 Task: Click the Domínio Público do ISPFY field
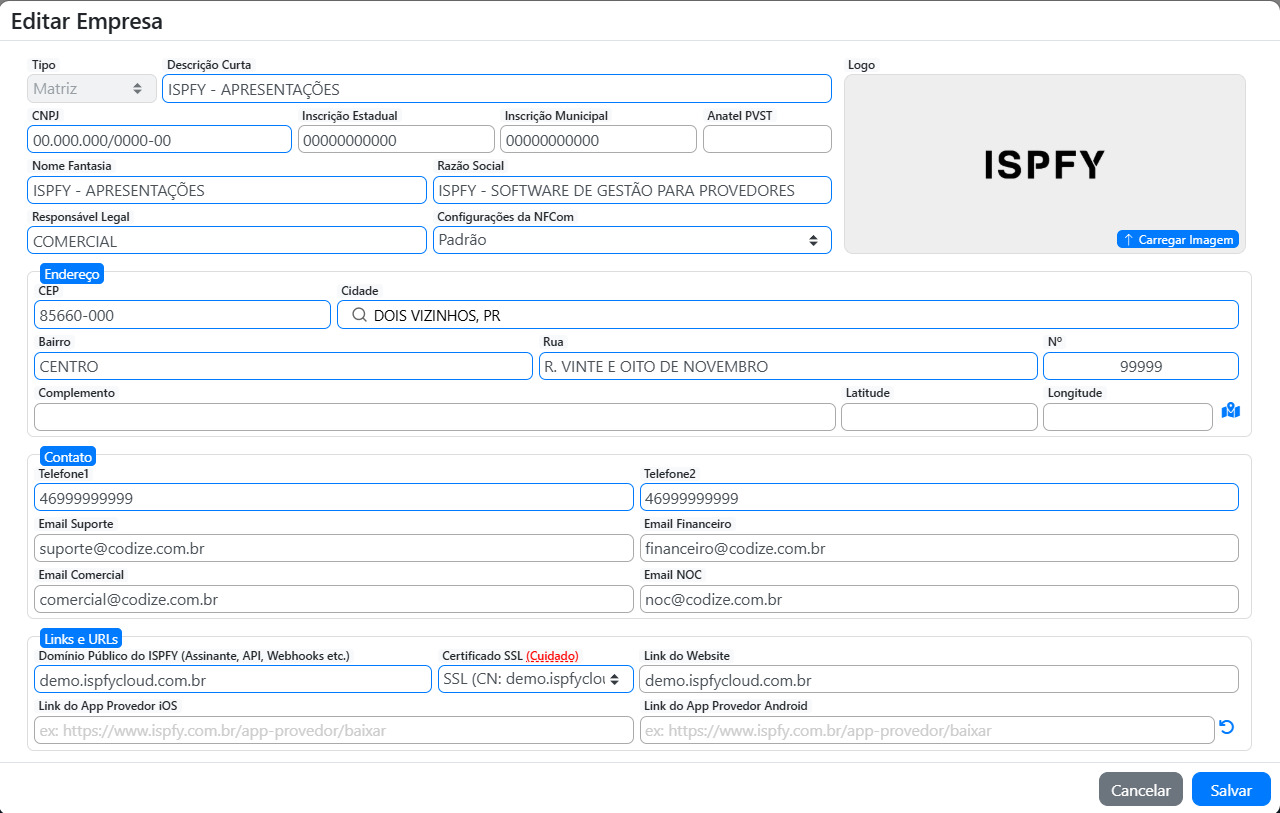click(233, 679)
